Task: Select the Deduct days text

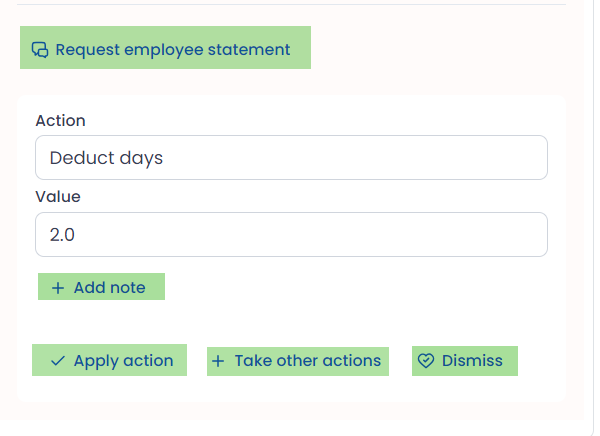Action: click(106, 158)
